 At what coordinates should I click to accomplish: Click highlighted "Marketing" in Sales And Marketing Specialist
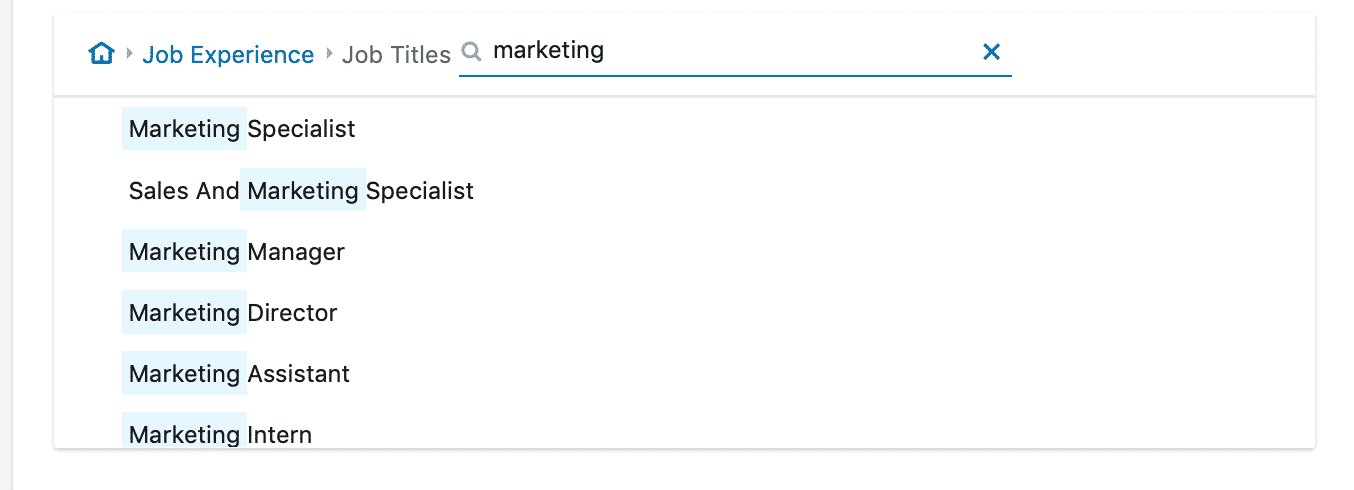[303, 190]
